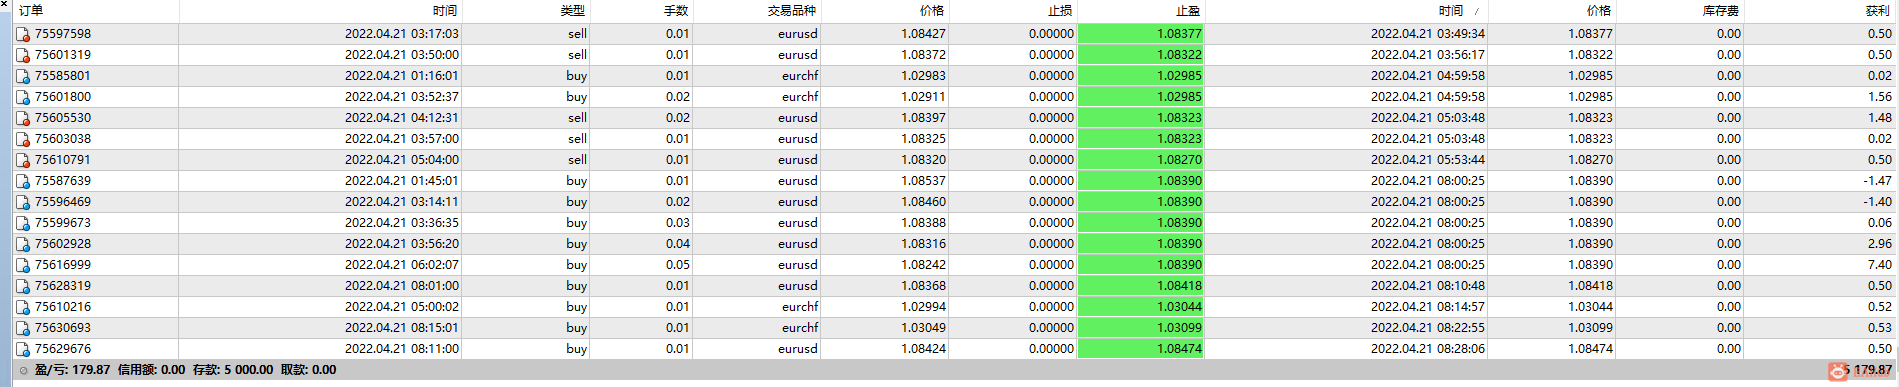Sort by the 类型 column header
The image size is (1899, 387).
[572, 11]
